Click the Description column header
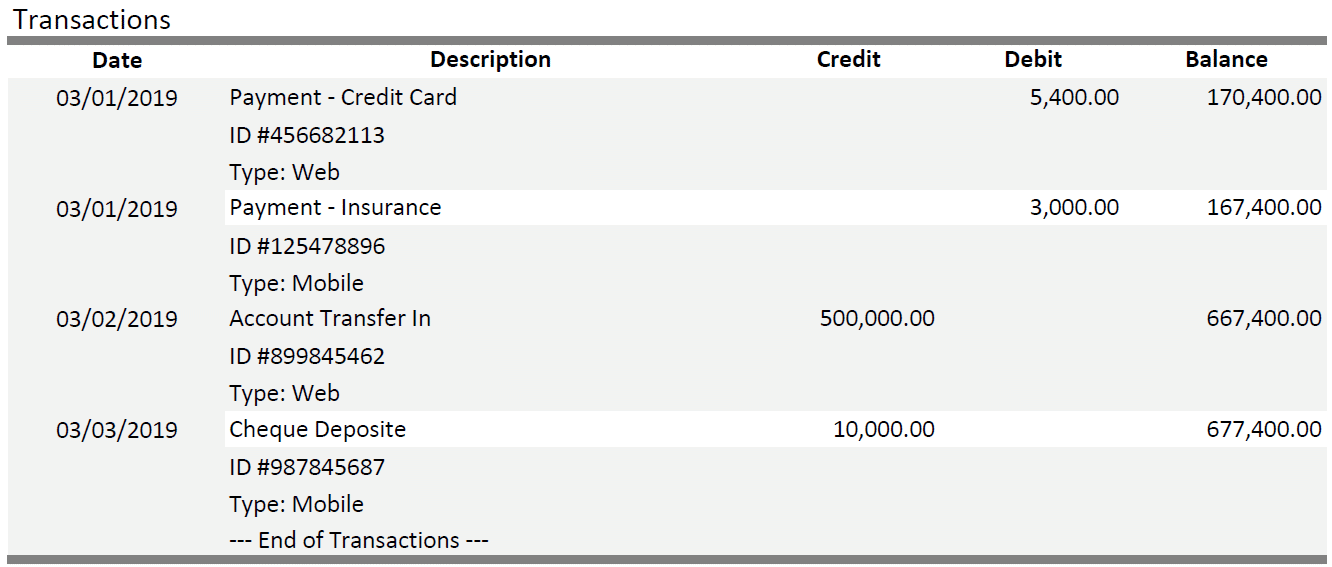1332x567 pixels. pyautogui.click(x=490, y=60)
